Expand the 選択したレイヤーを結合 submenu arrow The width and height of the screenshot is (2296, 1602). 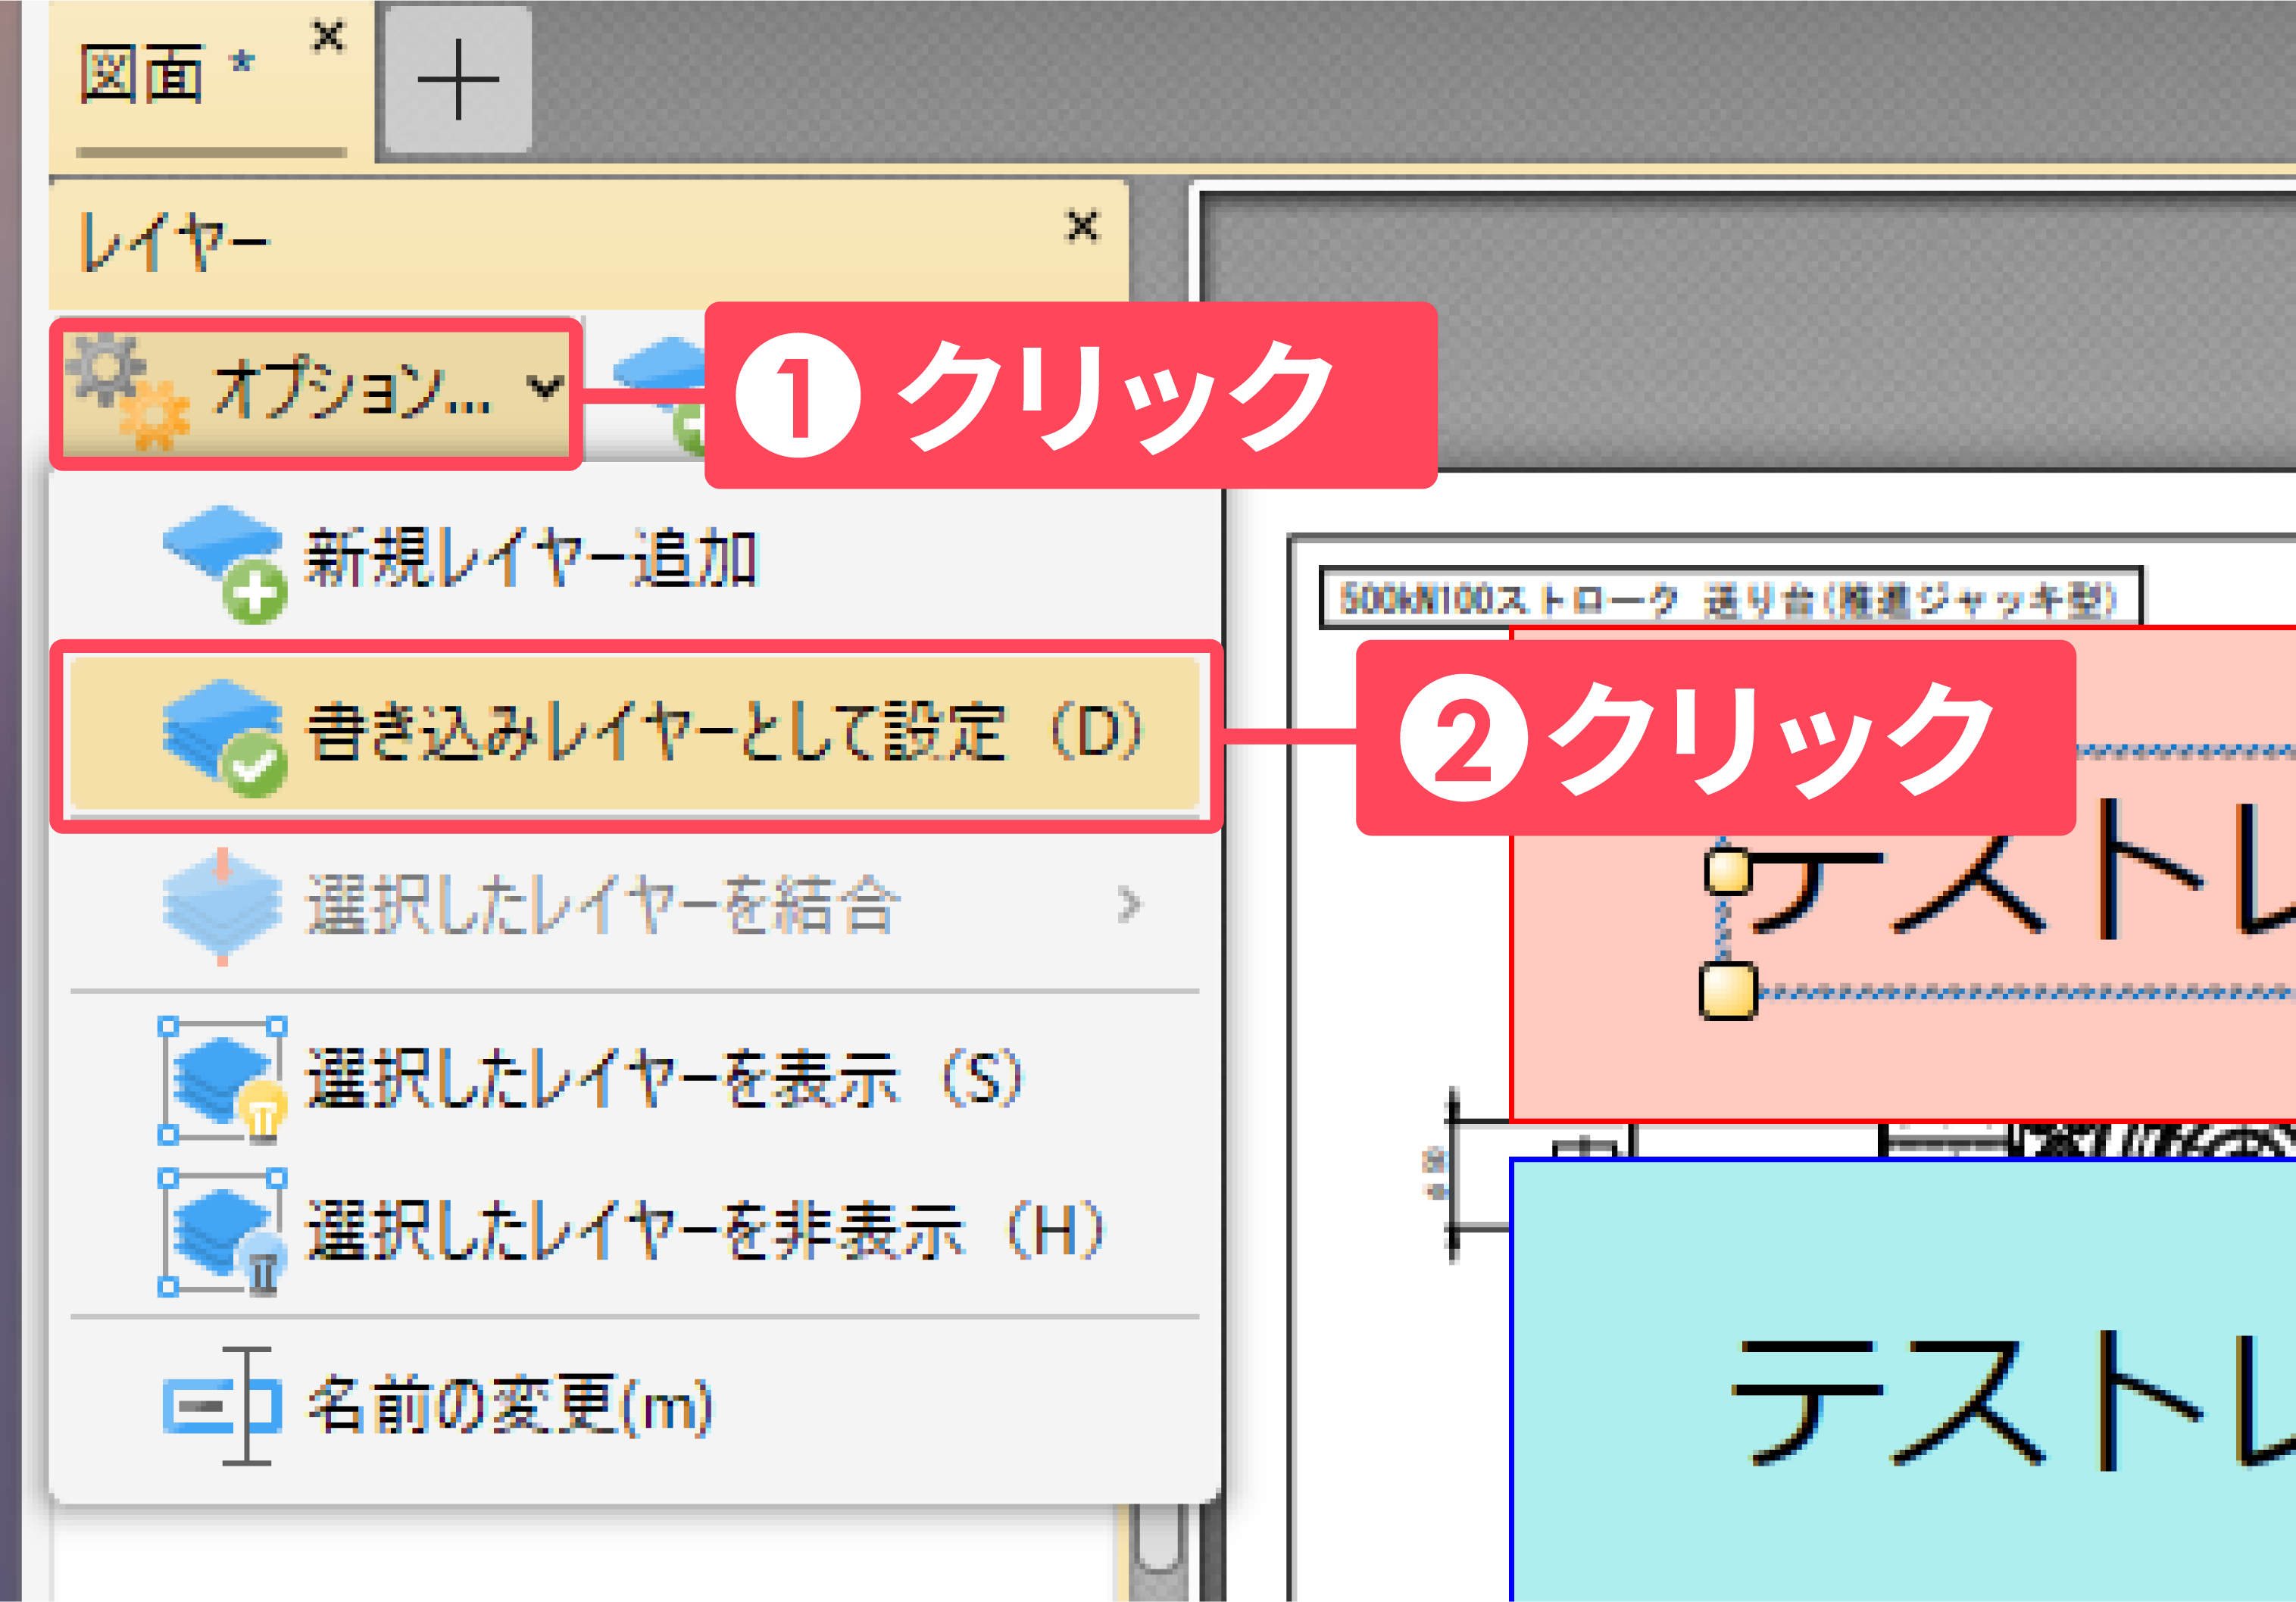[x=1130, y=904]
